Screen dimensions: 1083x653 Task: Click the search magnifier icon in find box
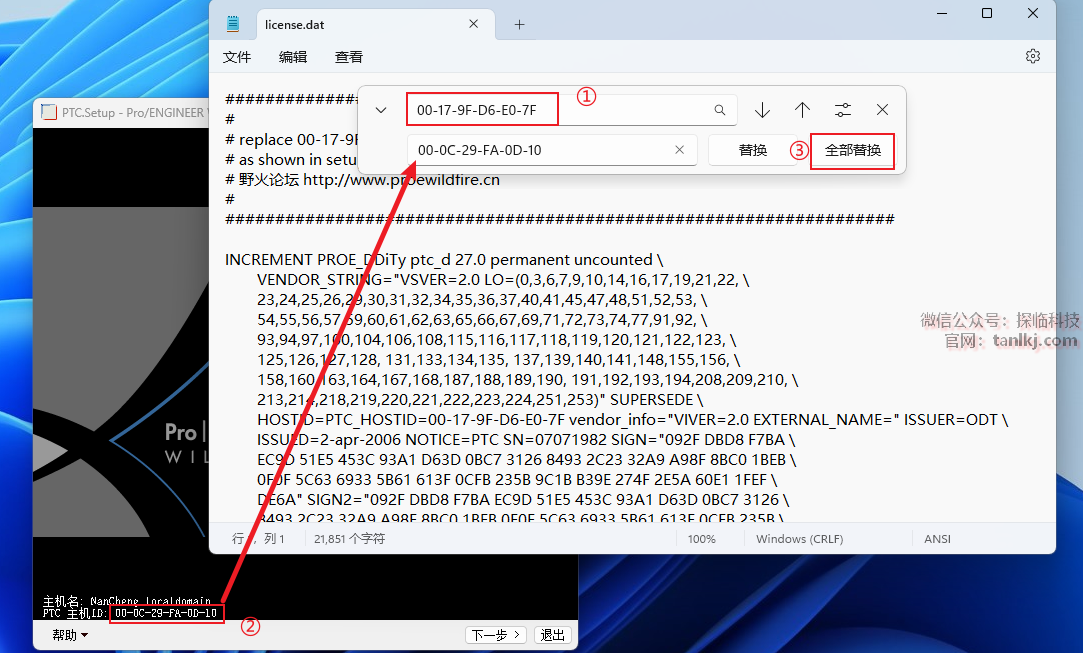click(720, 110)
